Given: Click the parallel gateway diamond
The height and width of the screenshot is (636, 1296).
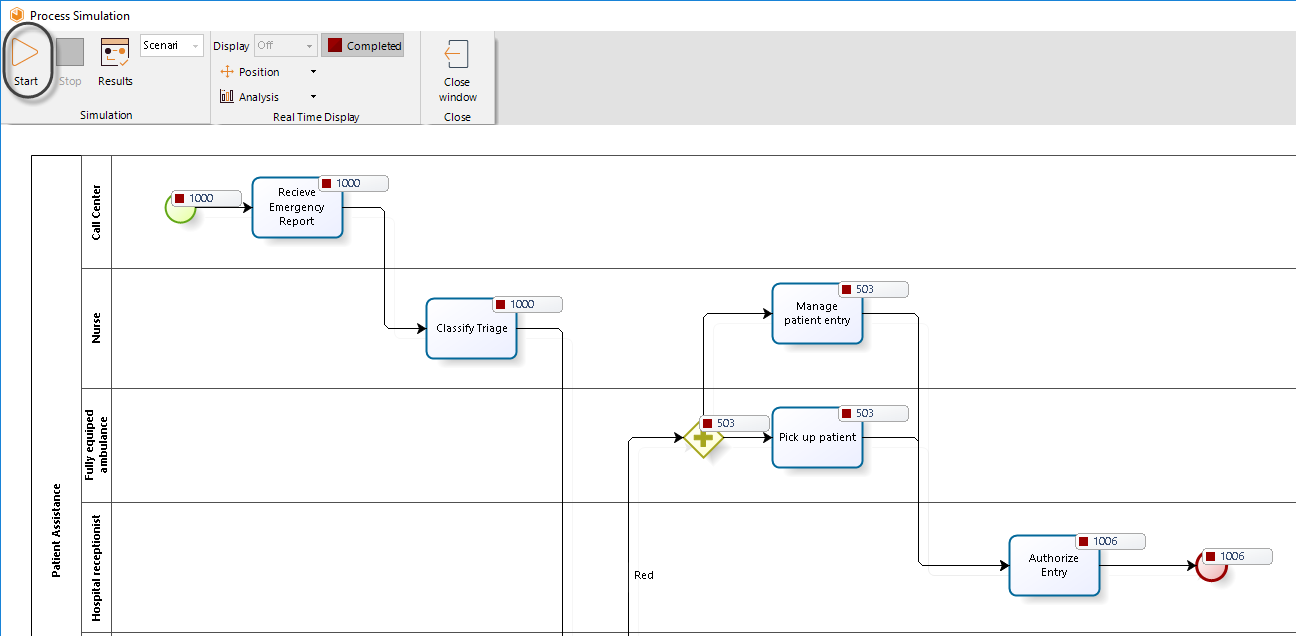Looking at the screenshot, I should pos(703,438).
